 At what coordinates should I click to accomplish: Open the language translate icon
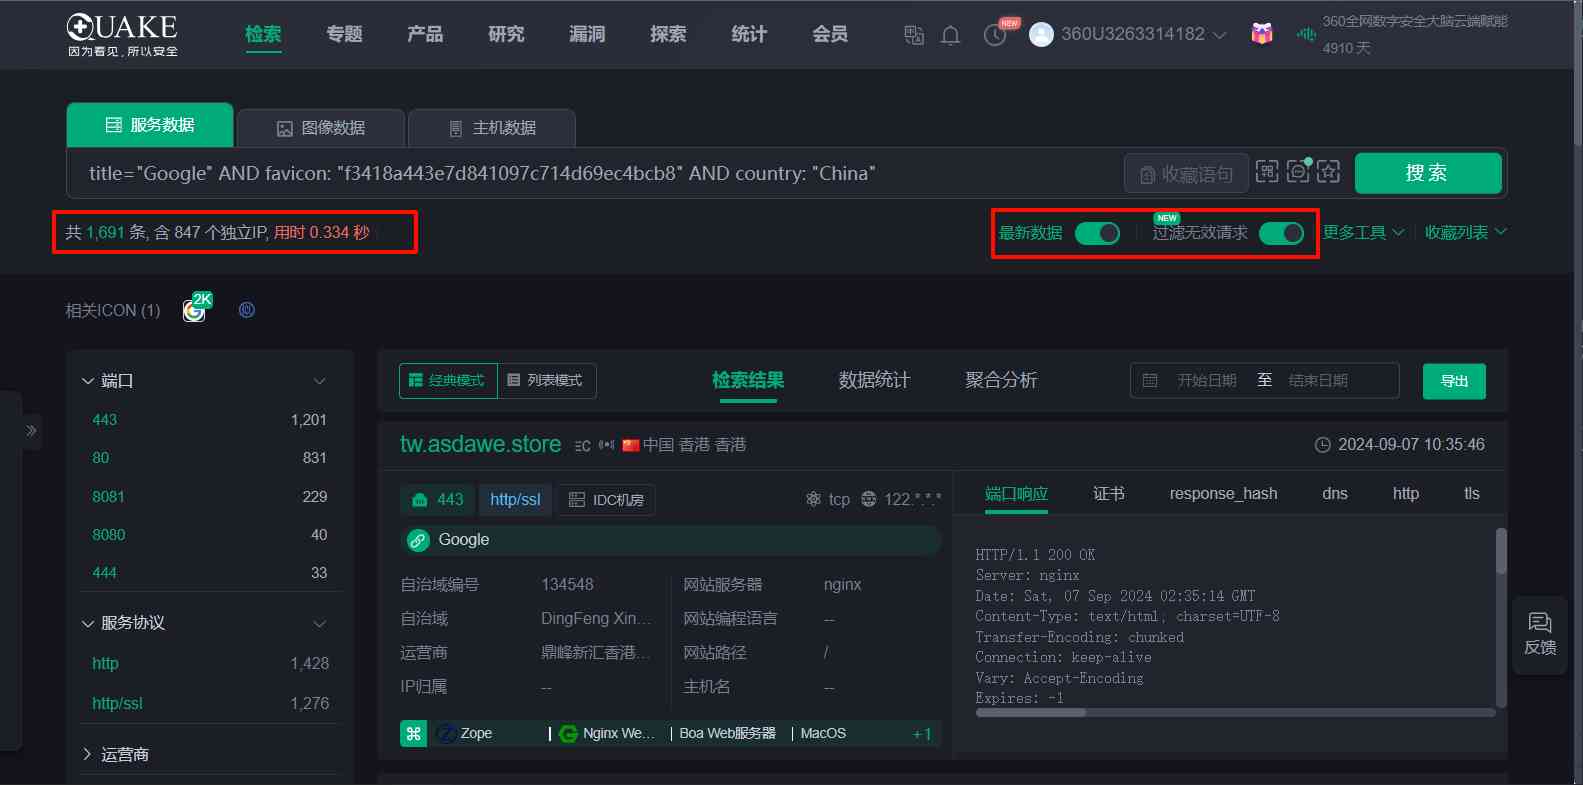pyautogui.click(x=914, y=35)
